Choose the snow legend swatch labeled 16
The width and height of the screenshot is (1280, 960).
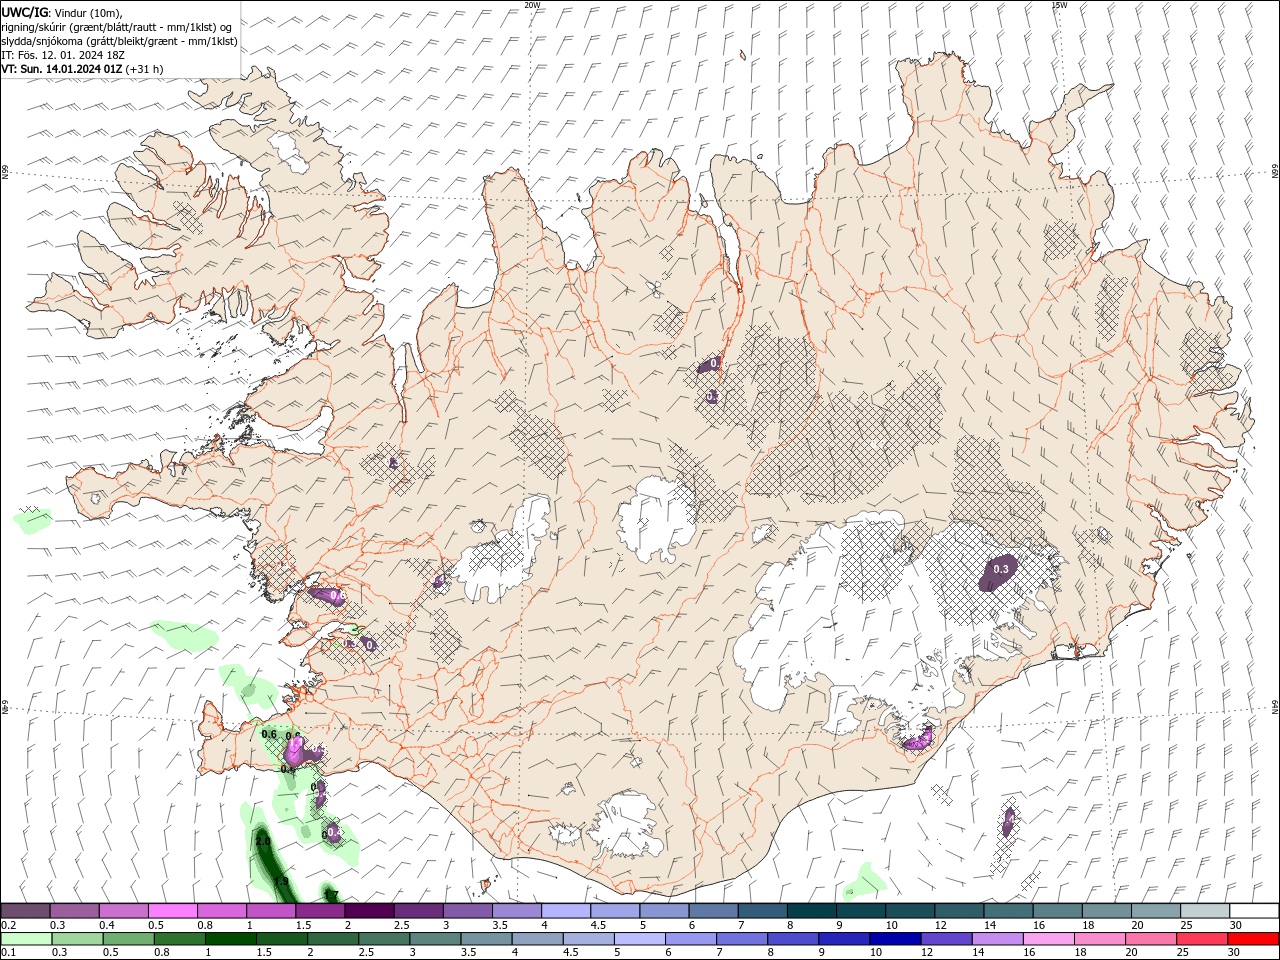pos(1058,911)
